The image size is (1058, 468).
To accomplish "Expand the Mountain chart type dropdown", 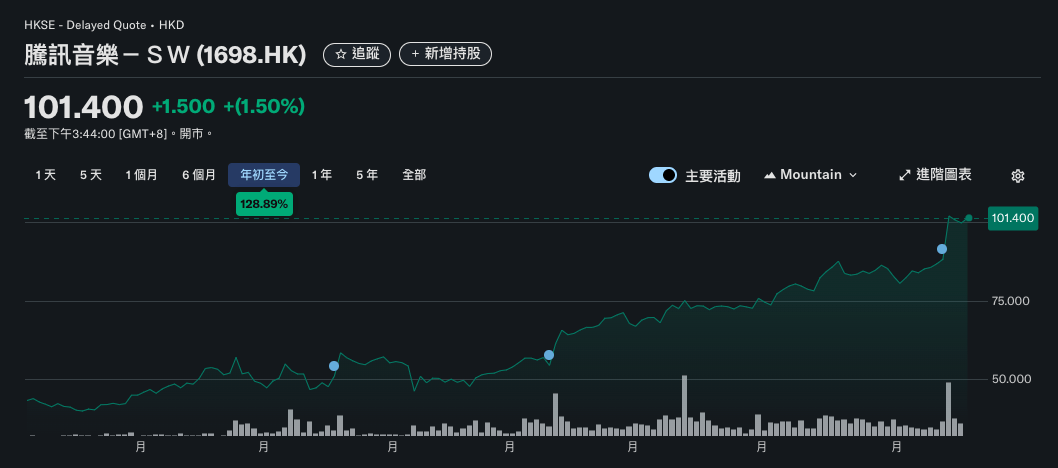I will coord(852,175).
